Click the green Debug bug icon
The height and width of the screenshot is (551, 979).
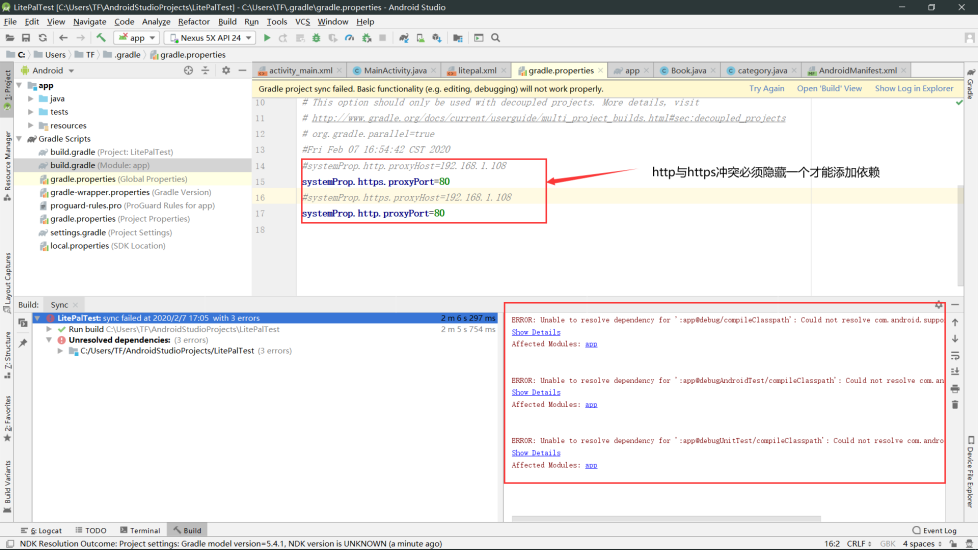pyautogui.click(x=316, y=38)
